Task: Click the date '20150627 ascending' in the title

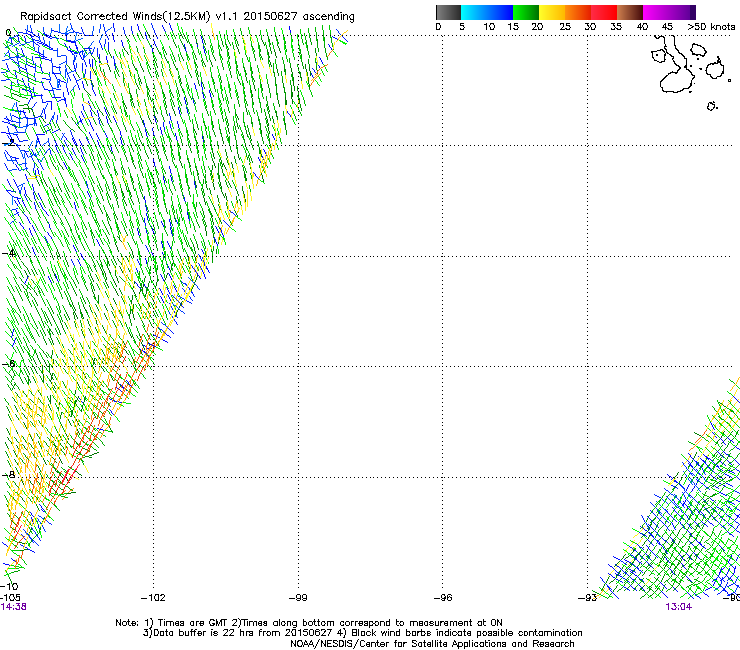Action: tap(299, 16)
